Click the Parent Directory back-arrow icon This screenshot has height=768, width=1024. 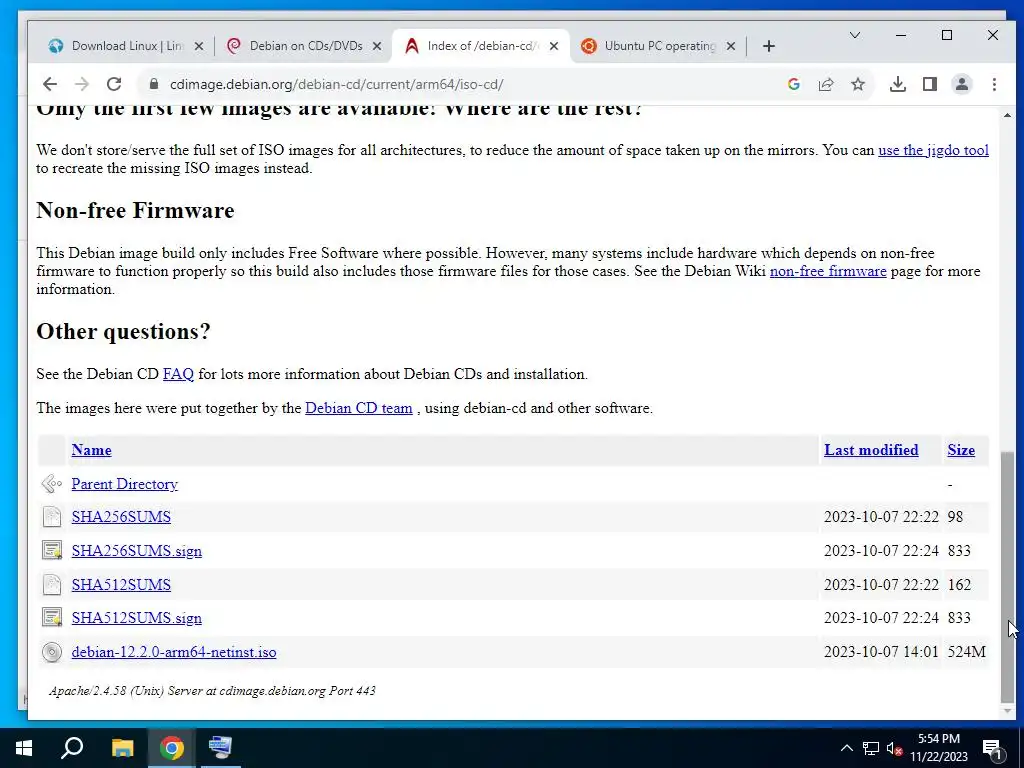52,484
